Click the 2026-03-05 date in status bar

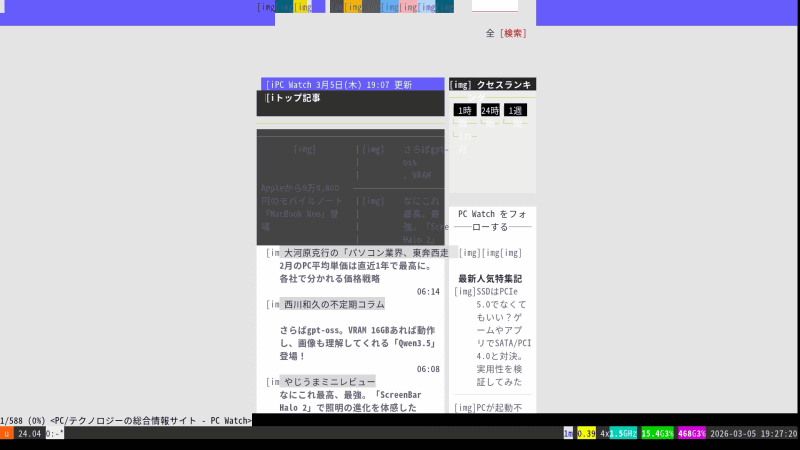tap(733, 434)
